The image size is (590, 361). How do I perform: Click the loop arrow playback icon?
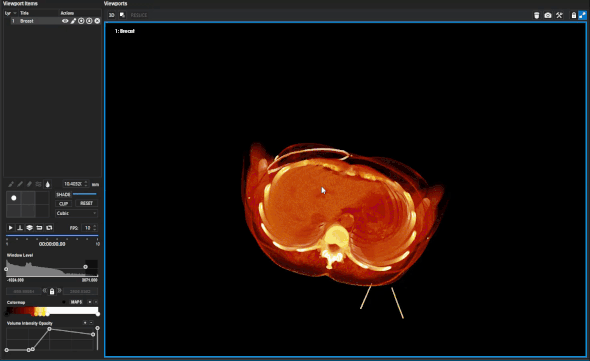coord(39,228)
